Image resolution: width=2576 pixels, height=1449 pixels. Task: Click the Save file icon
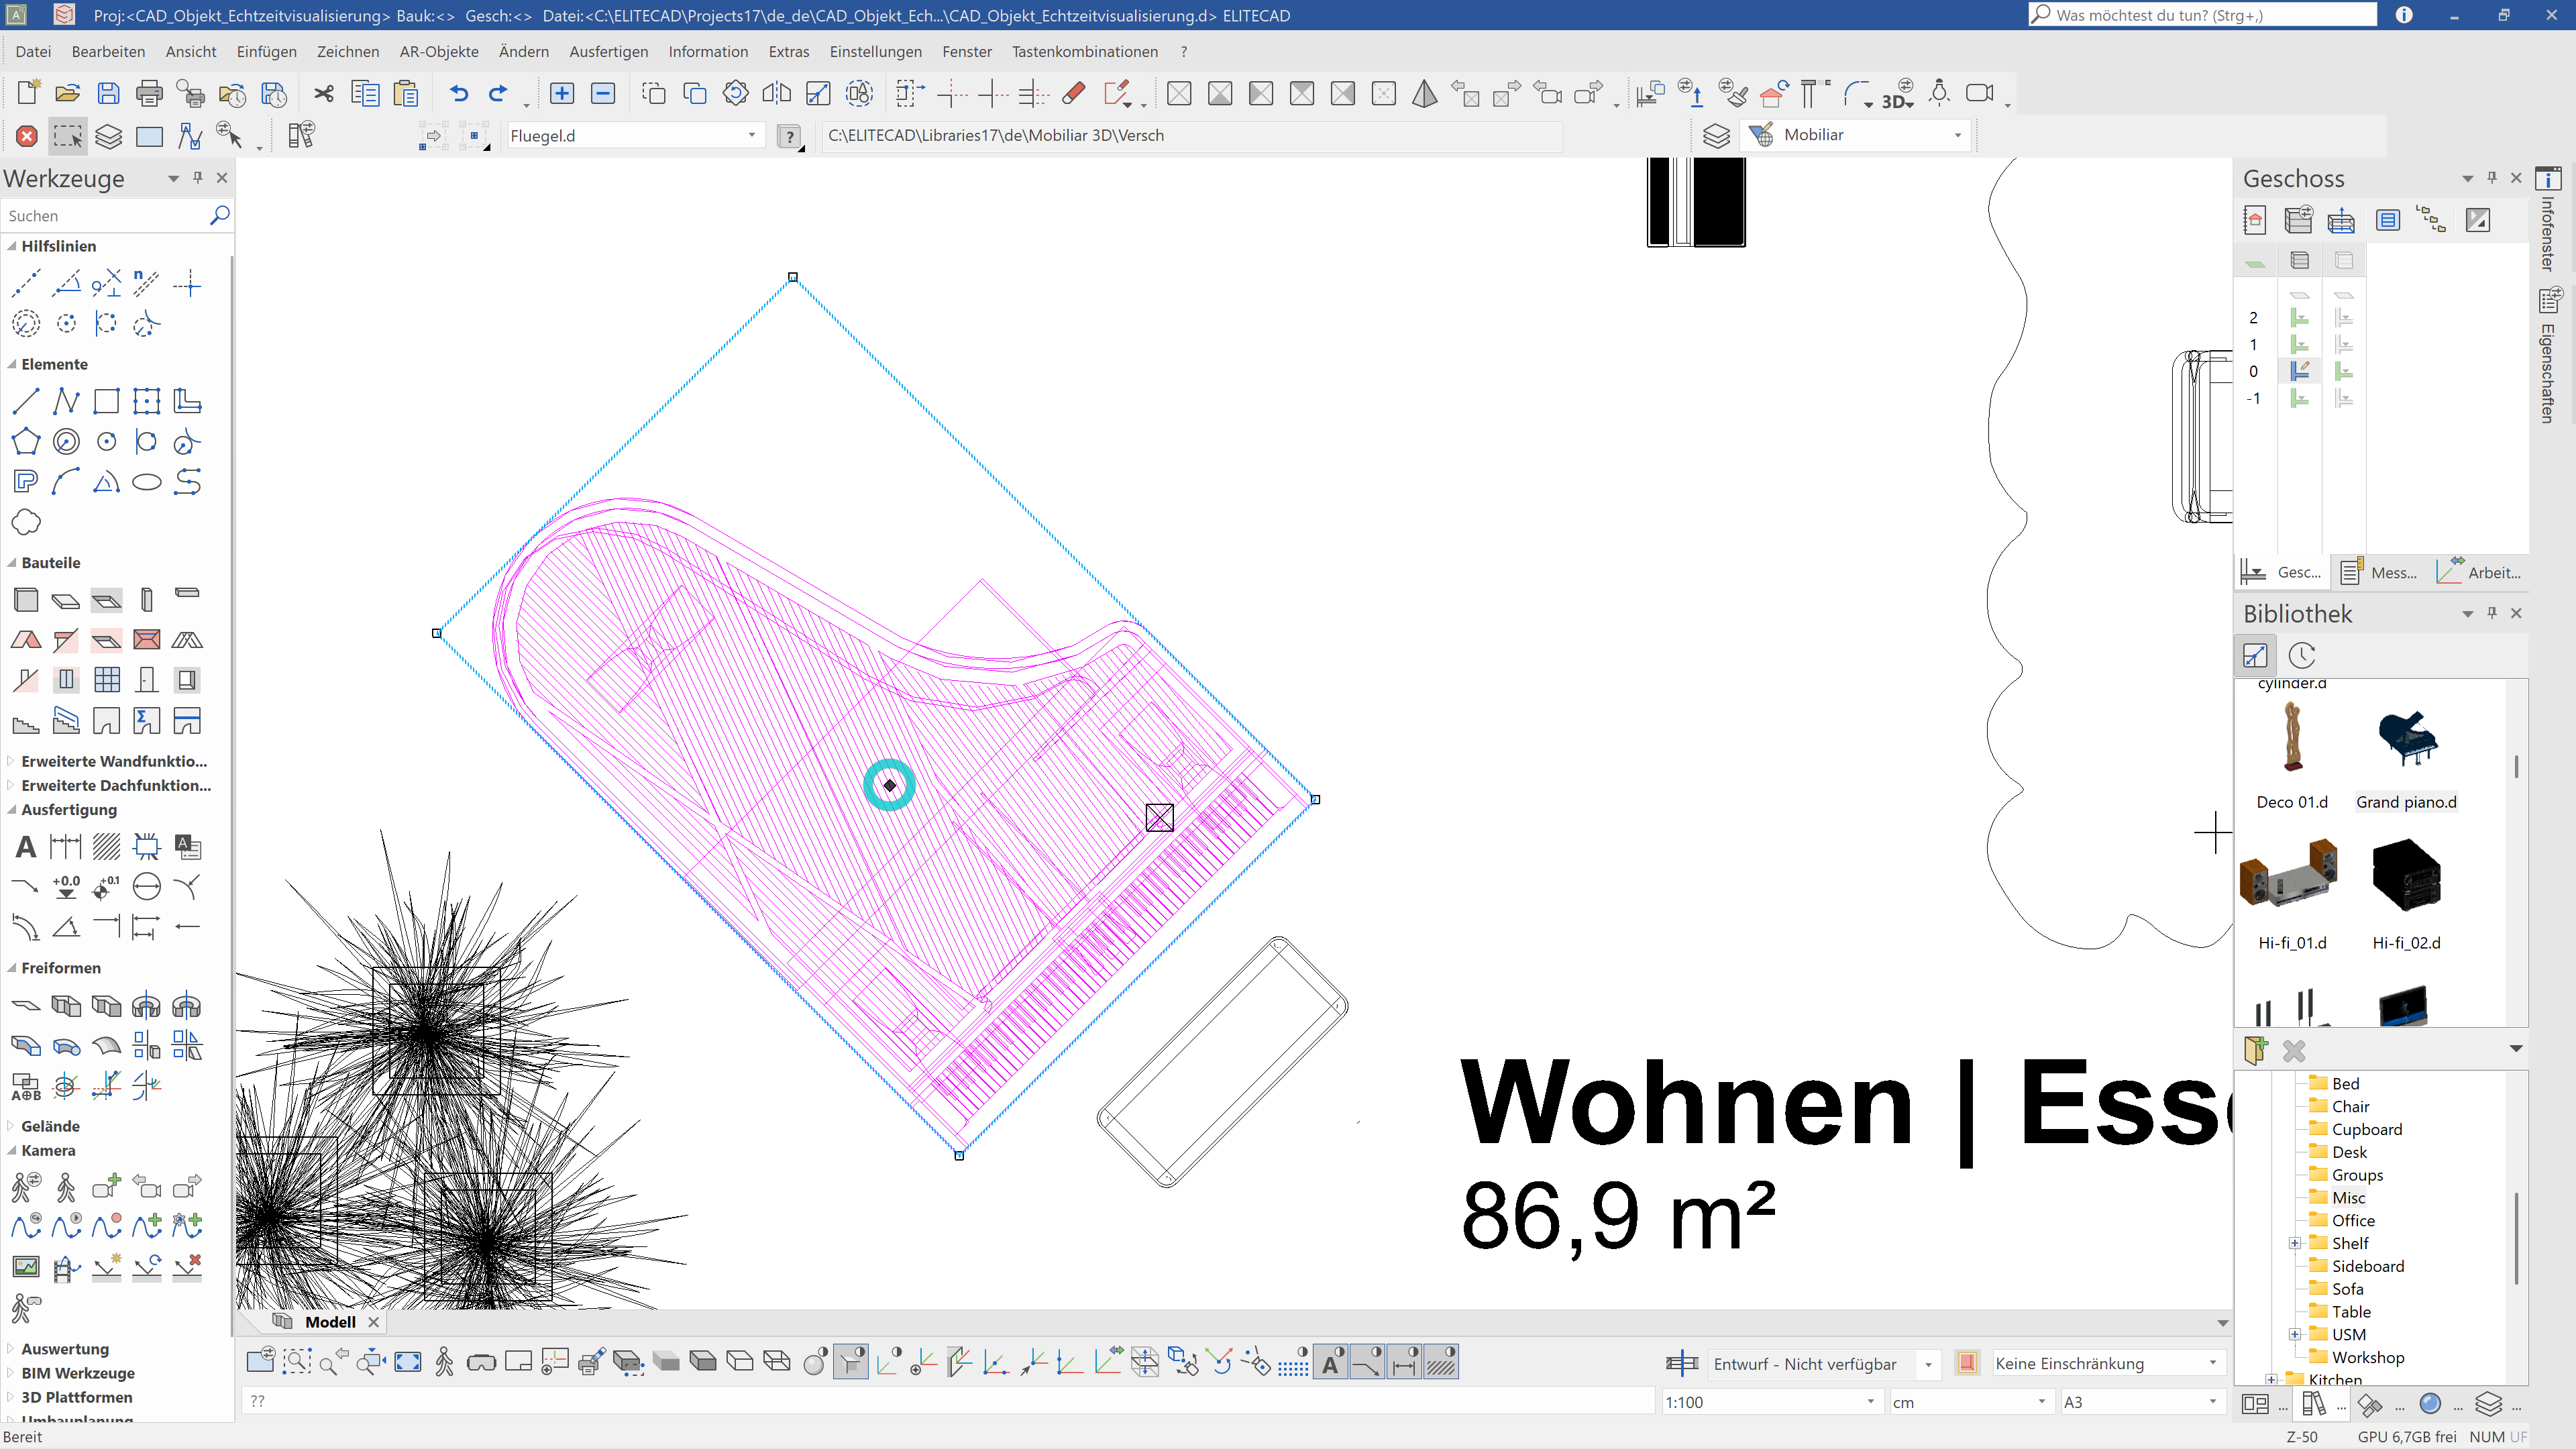pos(108,93)
